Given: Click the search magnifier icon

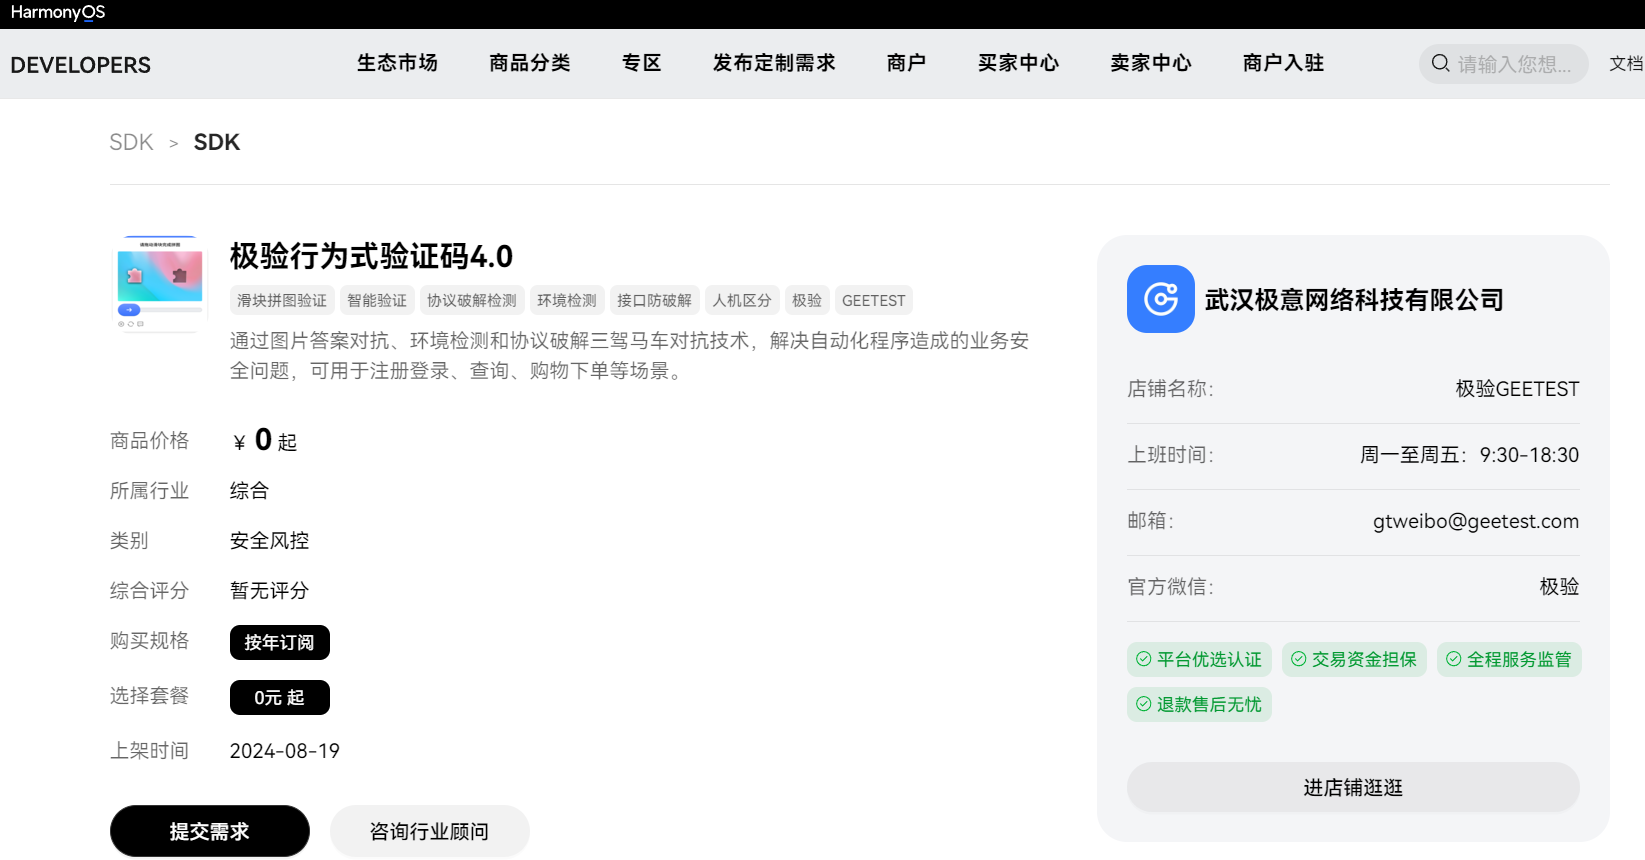Looking at the screenshot, I should 1440,64.
